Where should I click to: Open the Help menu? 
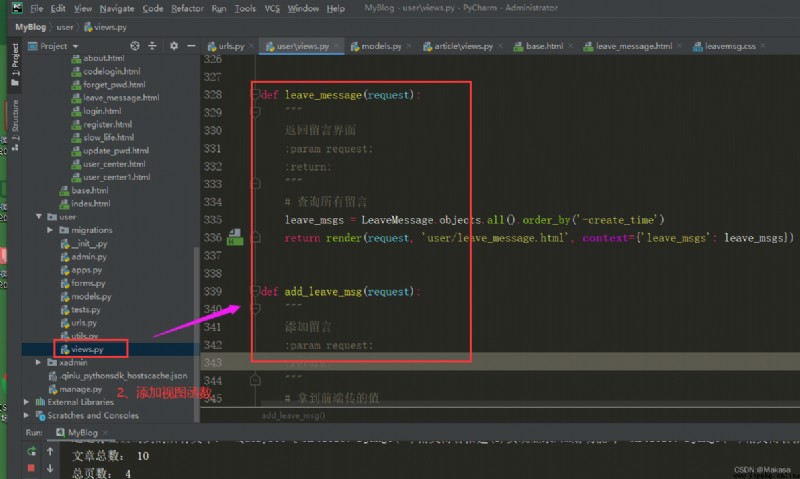(335, 8)
